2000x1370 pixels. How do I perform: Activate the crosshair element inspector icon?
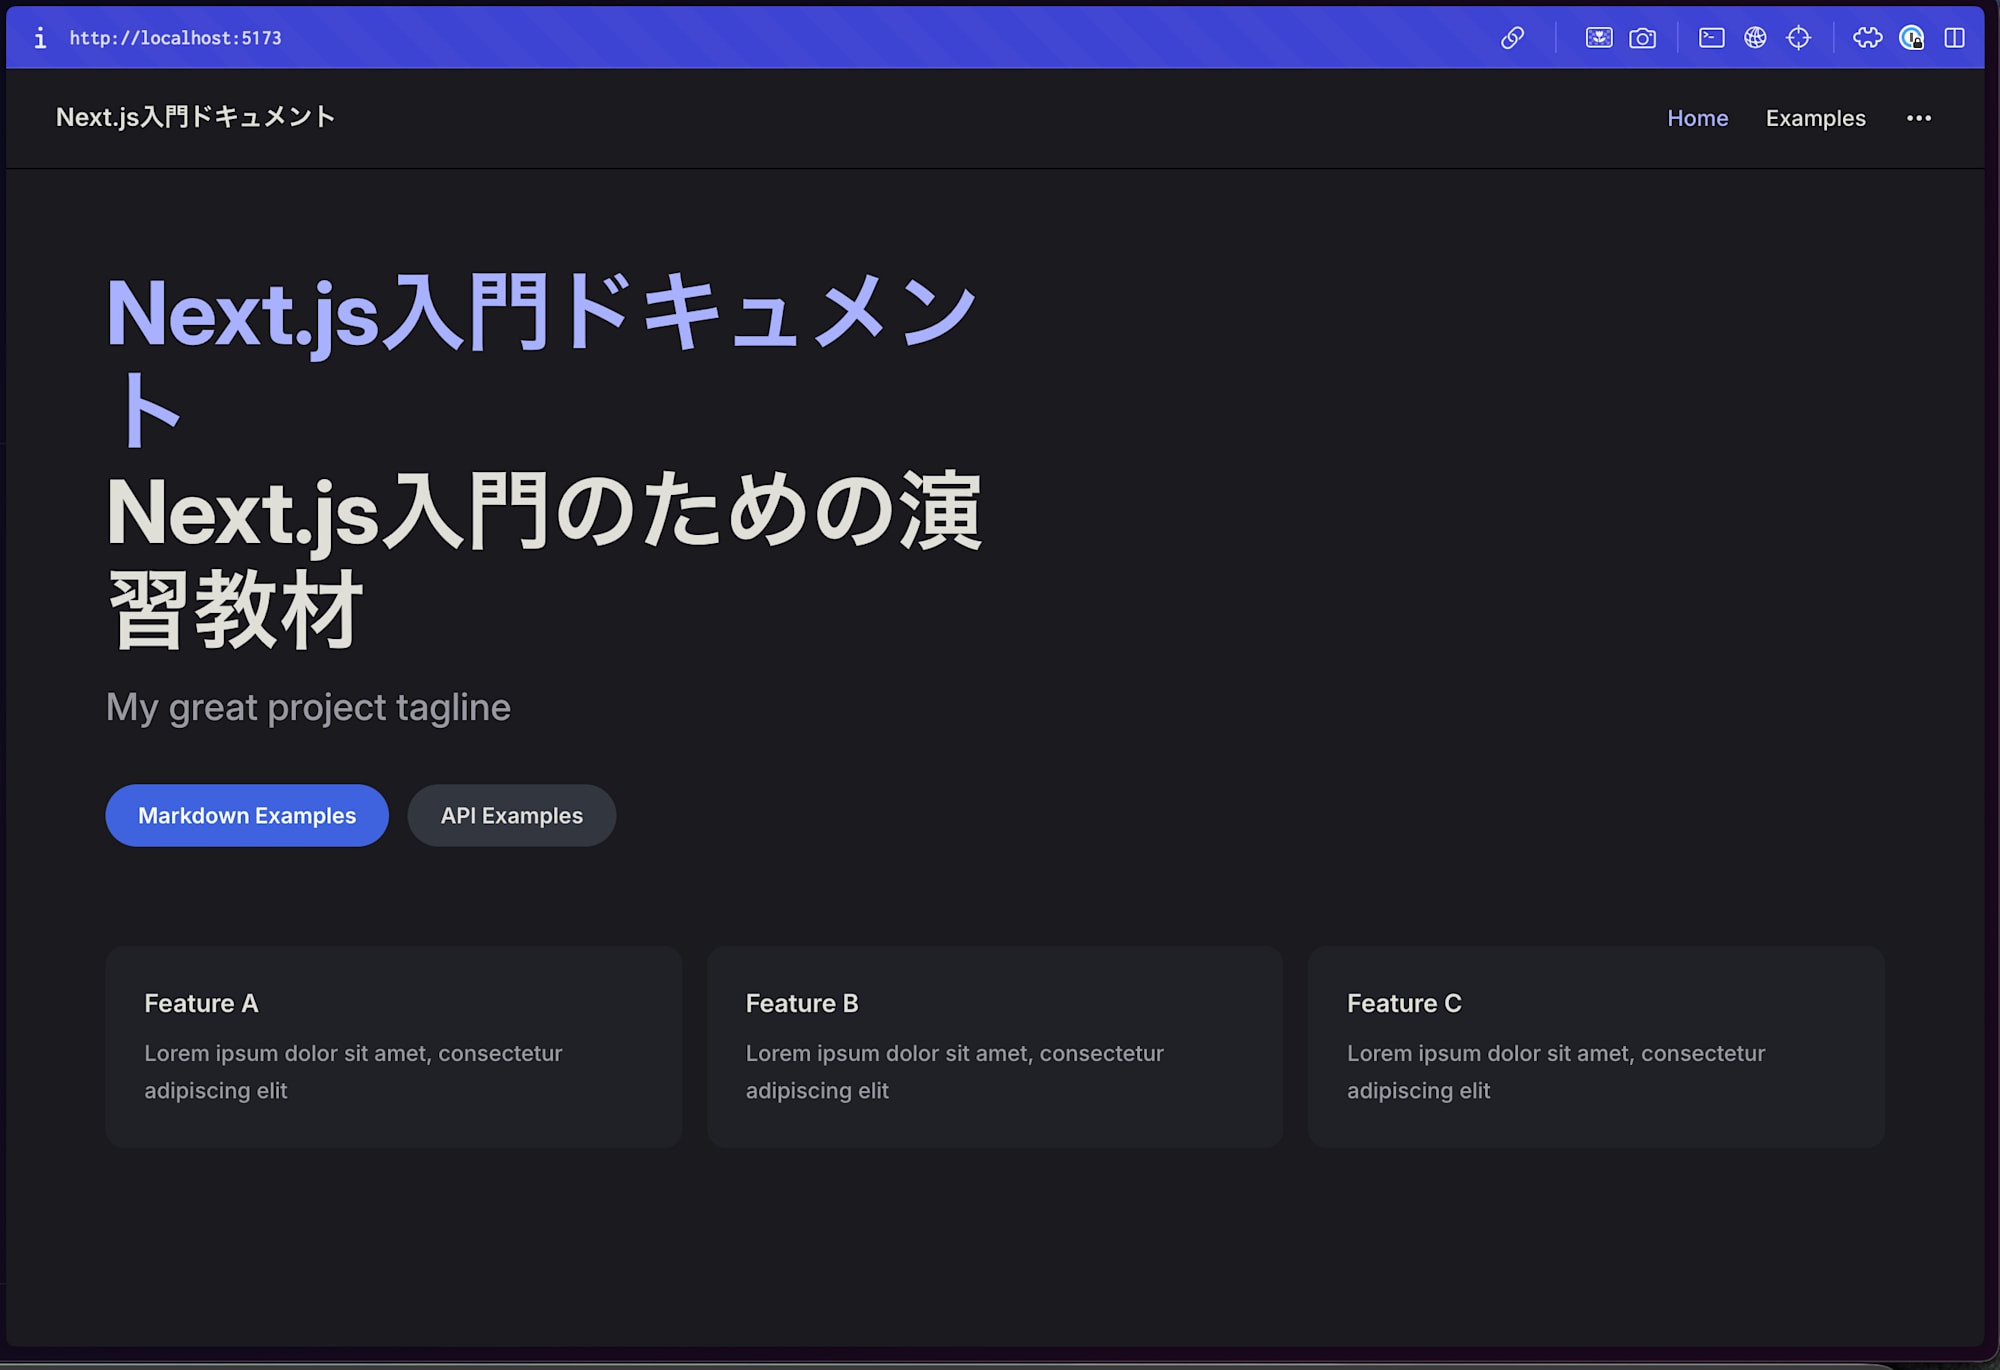click(1798, 38)
